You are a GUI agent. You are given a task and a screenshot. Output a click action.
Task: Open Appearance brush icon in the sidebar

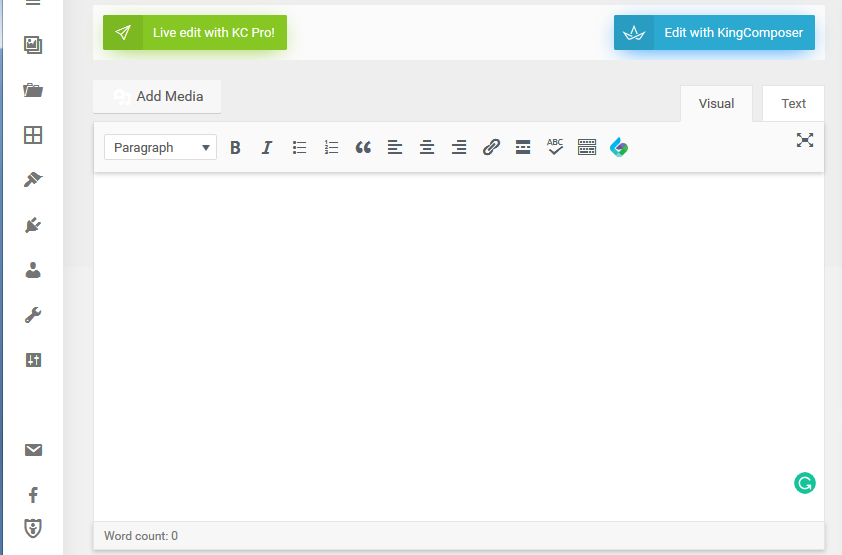point(33,179)
